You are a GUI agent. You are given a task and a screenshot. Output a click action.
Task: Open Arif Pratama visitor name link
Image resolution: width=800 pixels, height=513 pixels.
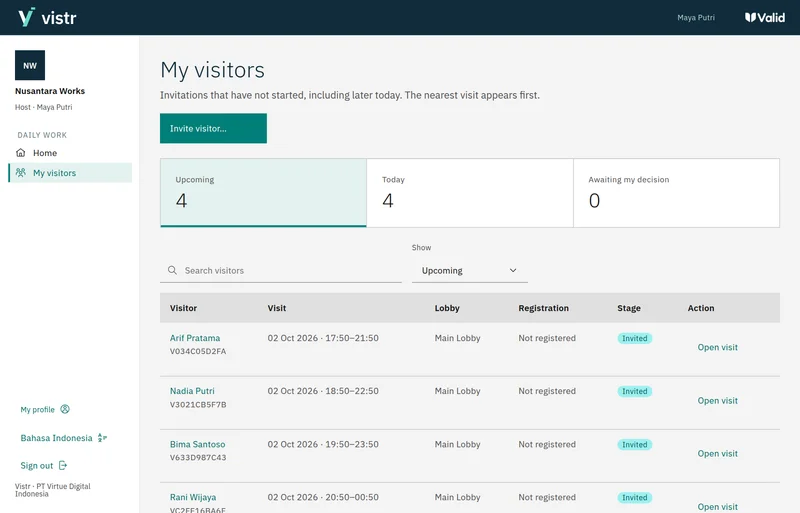point(195,338)
